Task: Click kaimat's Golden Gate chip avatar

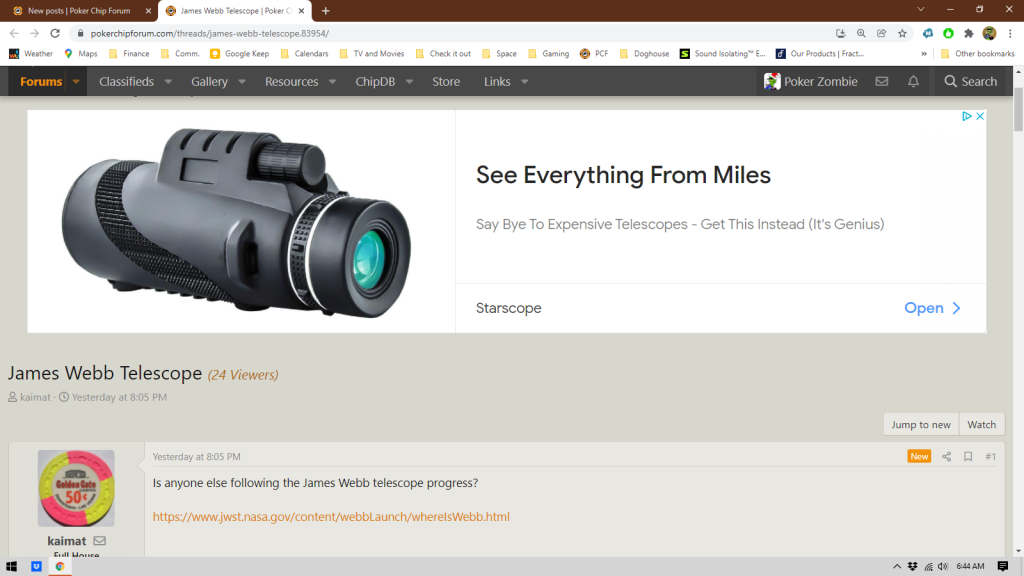Action: 76,488
